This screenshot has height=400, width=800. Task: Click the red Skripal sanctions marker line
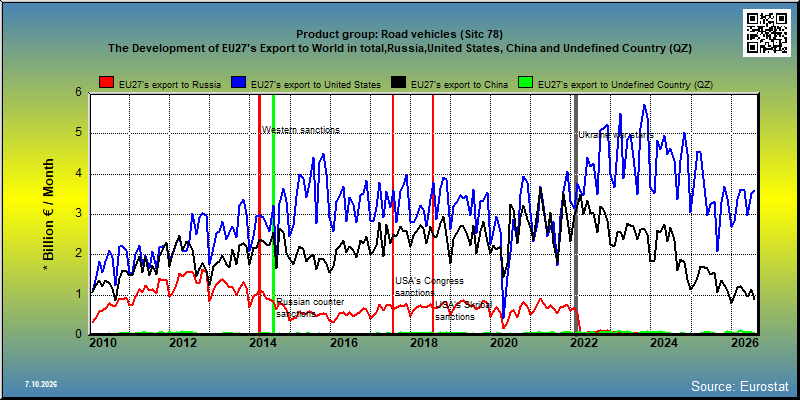click(433, 214)
